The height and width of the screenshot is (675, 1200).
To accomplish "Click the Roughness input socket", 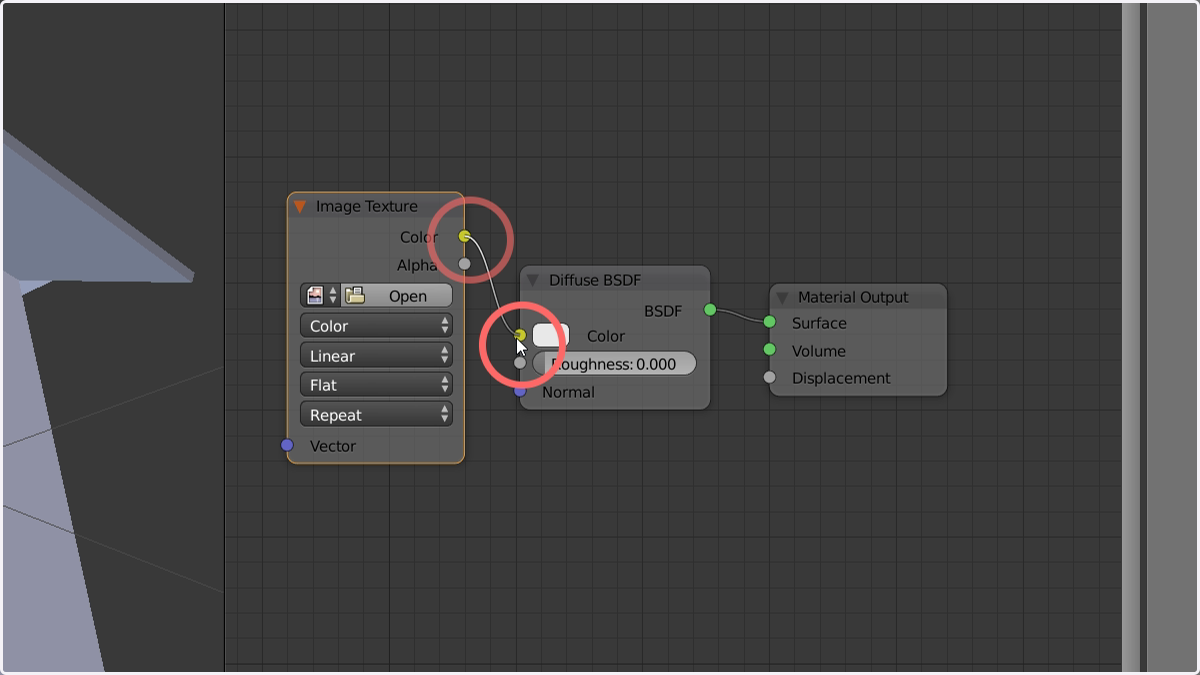I will pyautogui.click(x=520, y=363).
